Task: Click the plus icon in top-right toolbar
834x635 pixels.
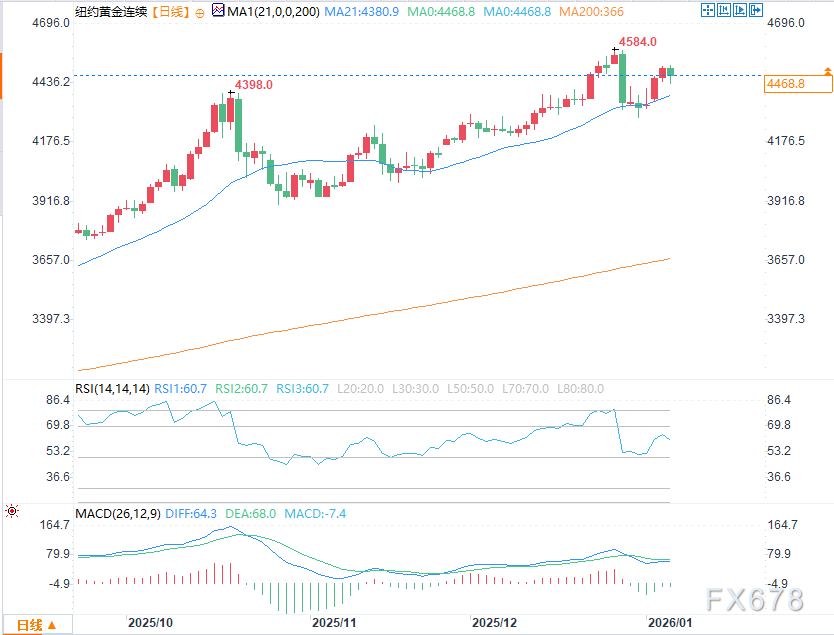Action: pyautogui.click(x=742, y=11)
